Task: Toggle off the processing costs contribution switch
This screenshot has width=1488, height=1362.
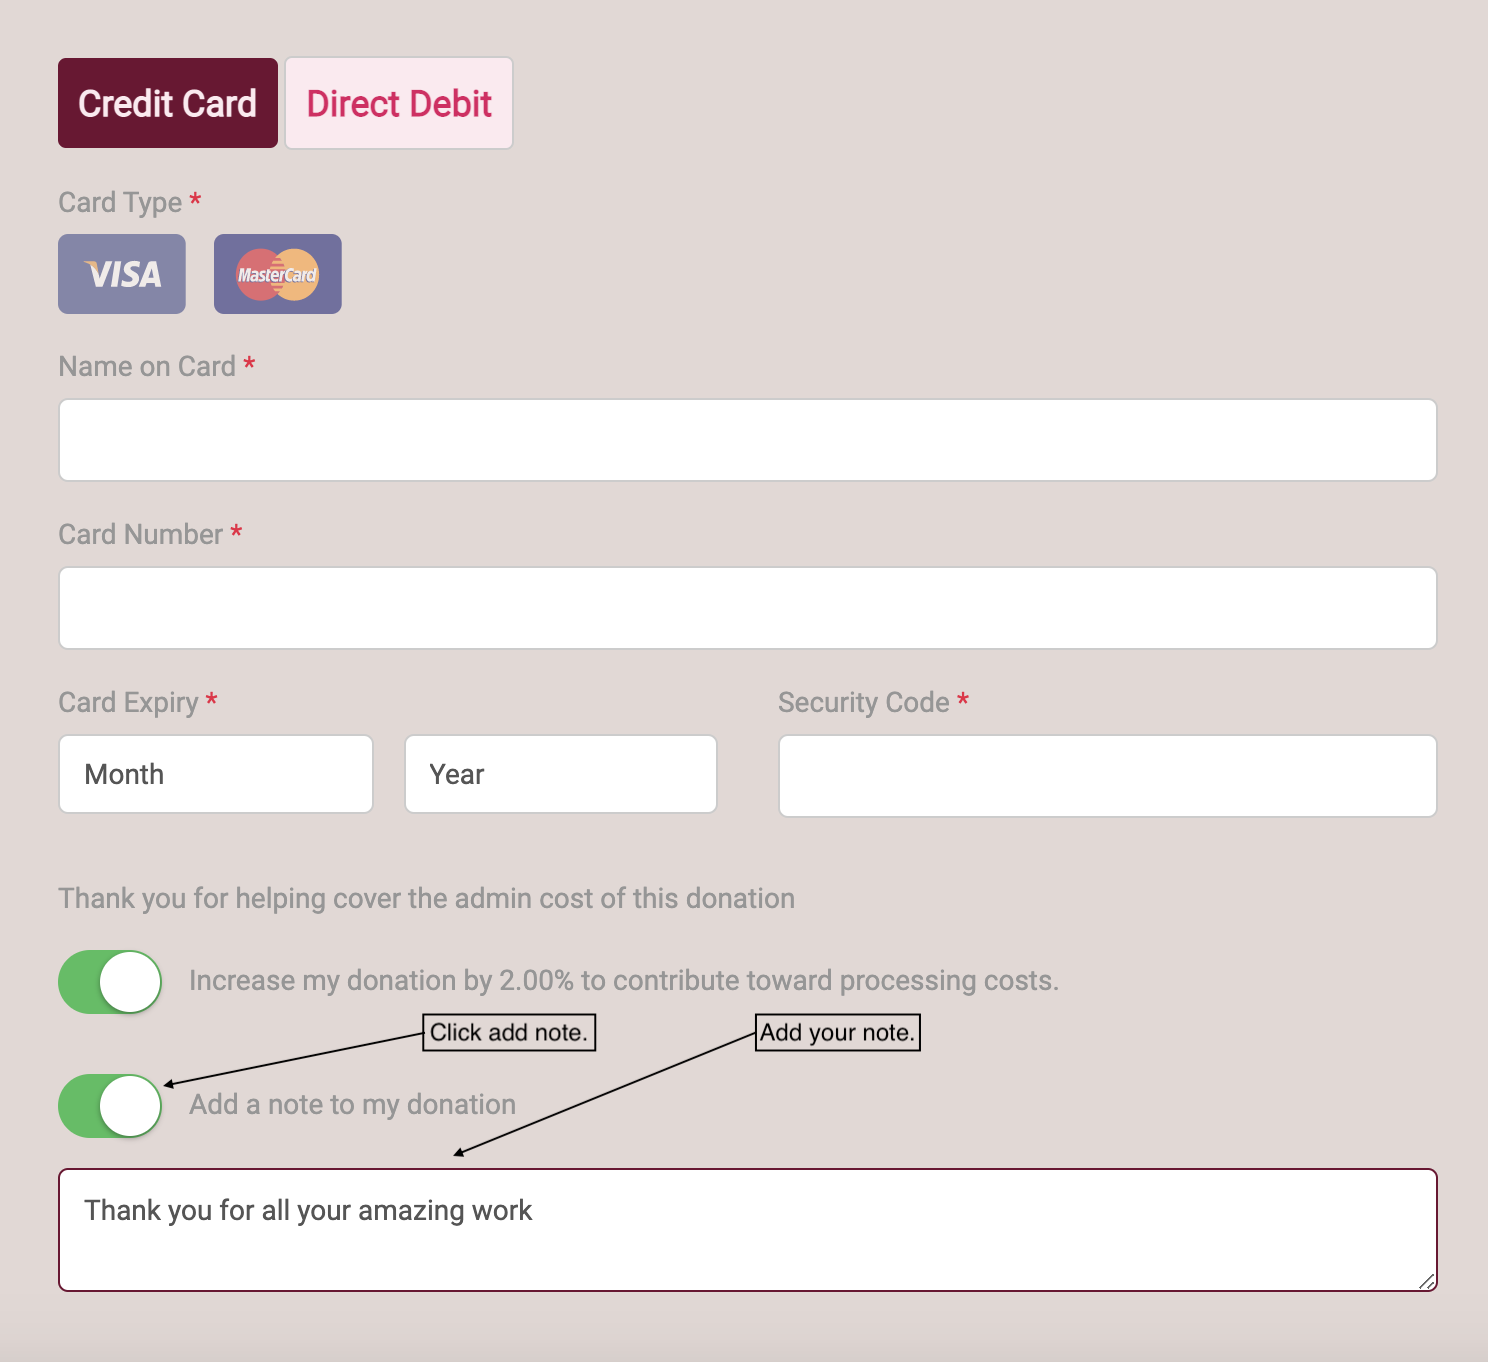Action: point(110,982)
